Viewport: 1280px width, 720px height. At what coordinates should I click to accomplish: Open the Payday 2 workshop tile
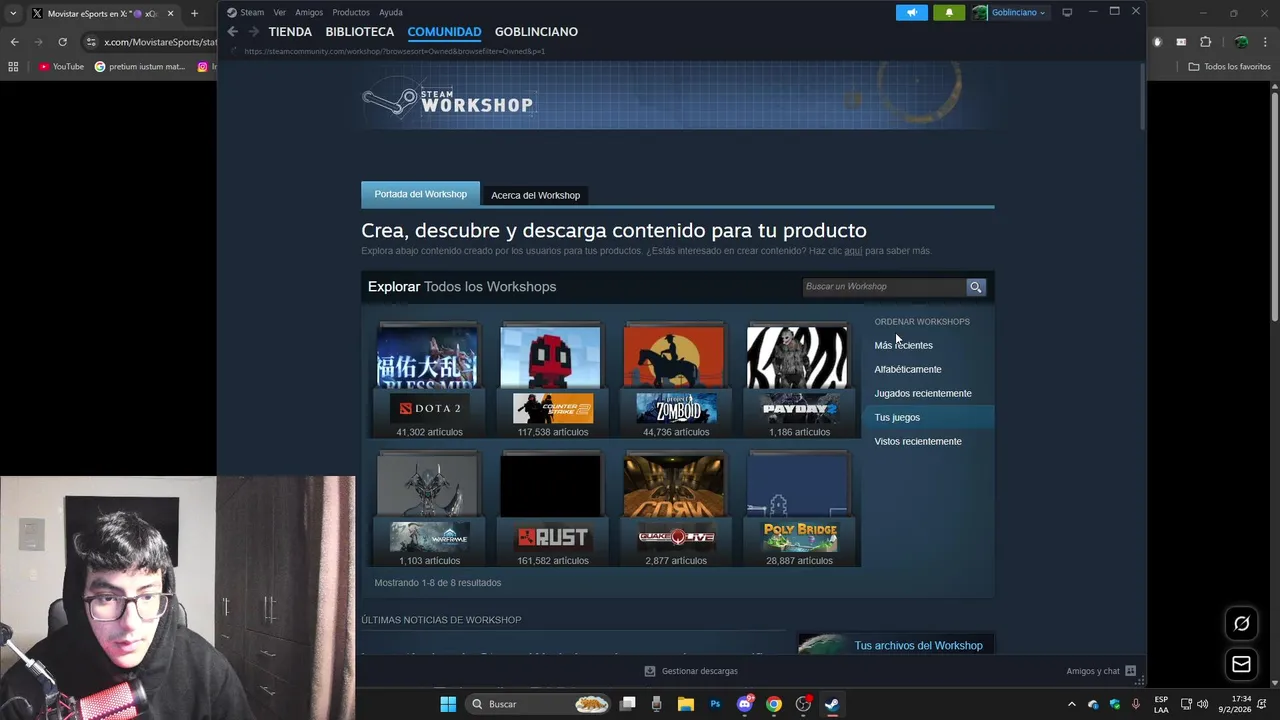[799, 380]
